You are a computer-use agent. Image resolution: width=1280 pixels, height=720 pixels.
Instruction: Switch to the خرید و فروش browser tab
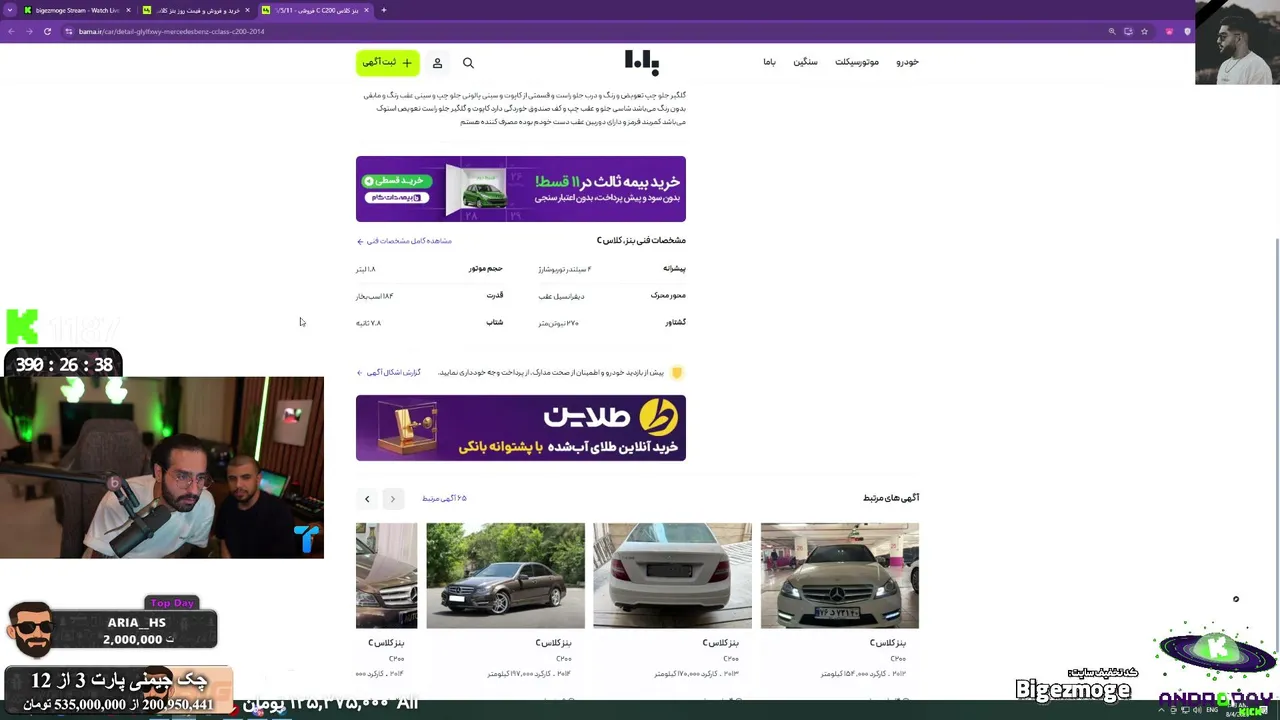[197, 10]
